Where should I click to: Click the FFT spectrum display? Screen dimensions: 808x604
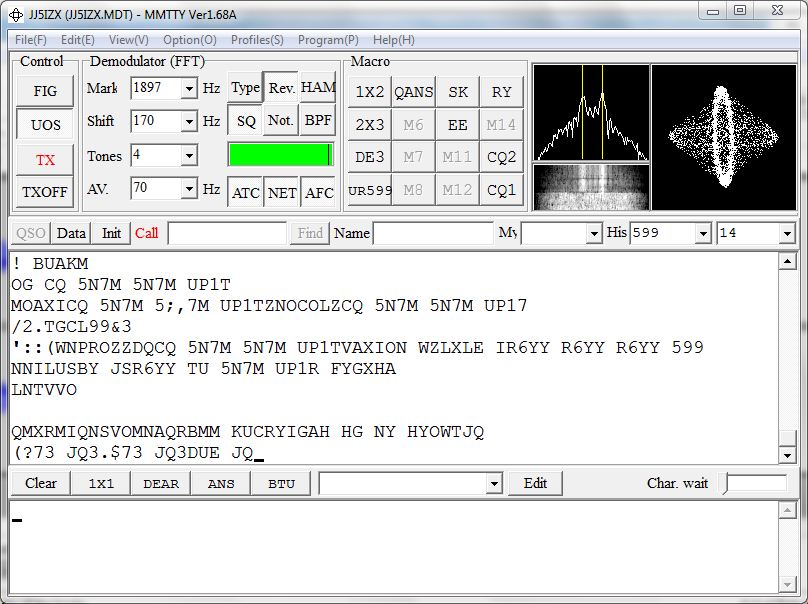[591, 112]
